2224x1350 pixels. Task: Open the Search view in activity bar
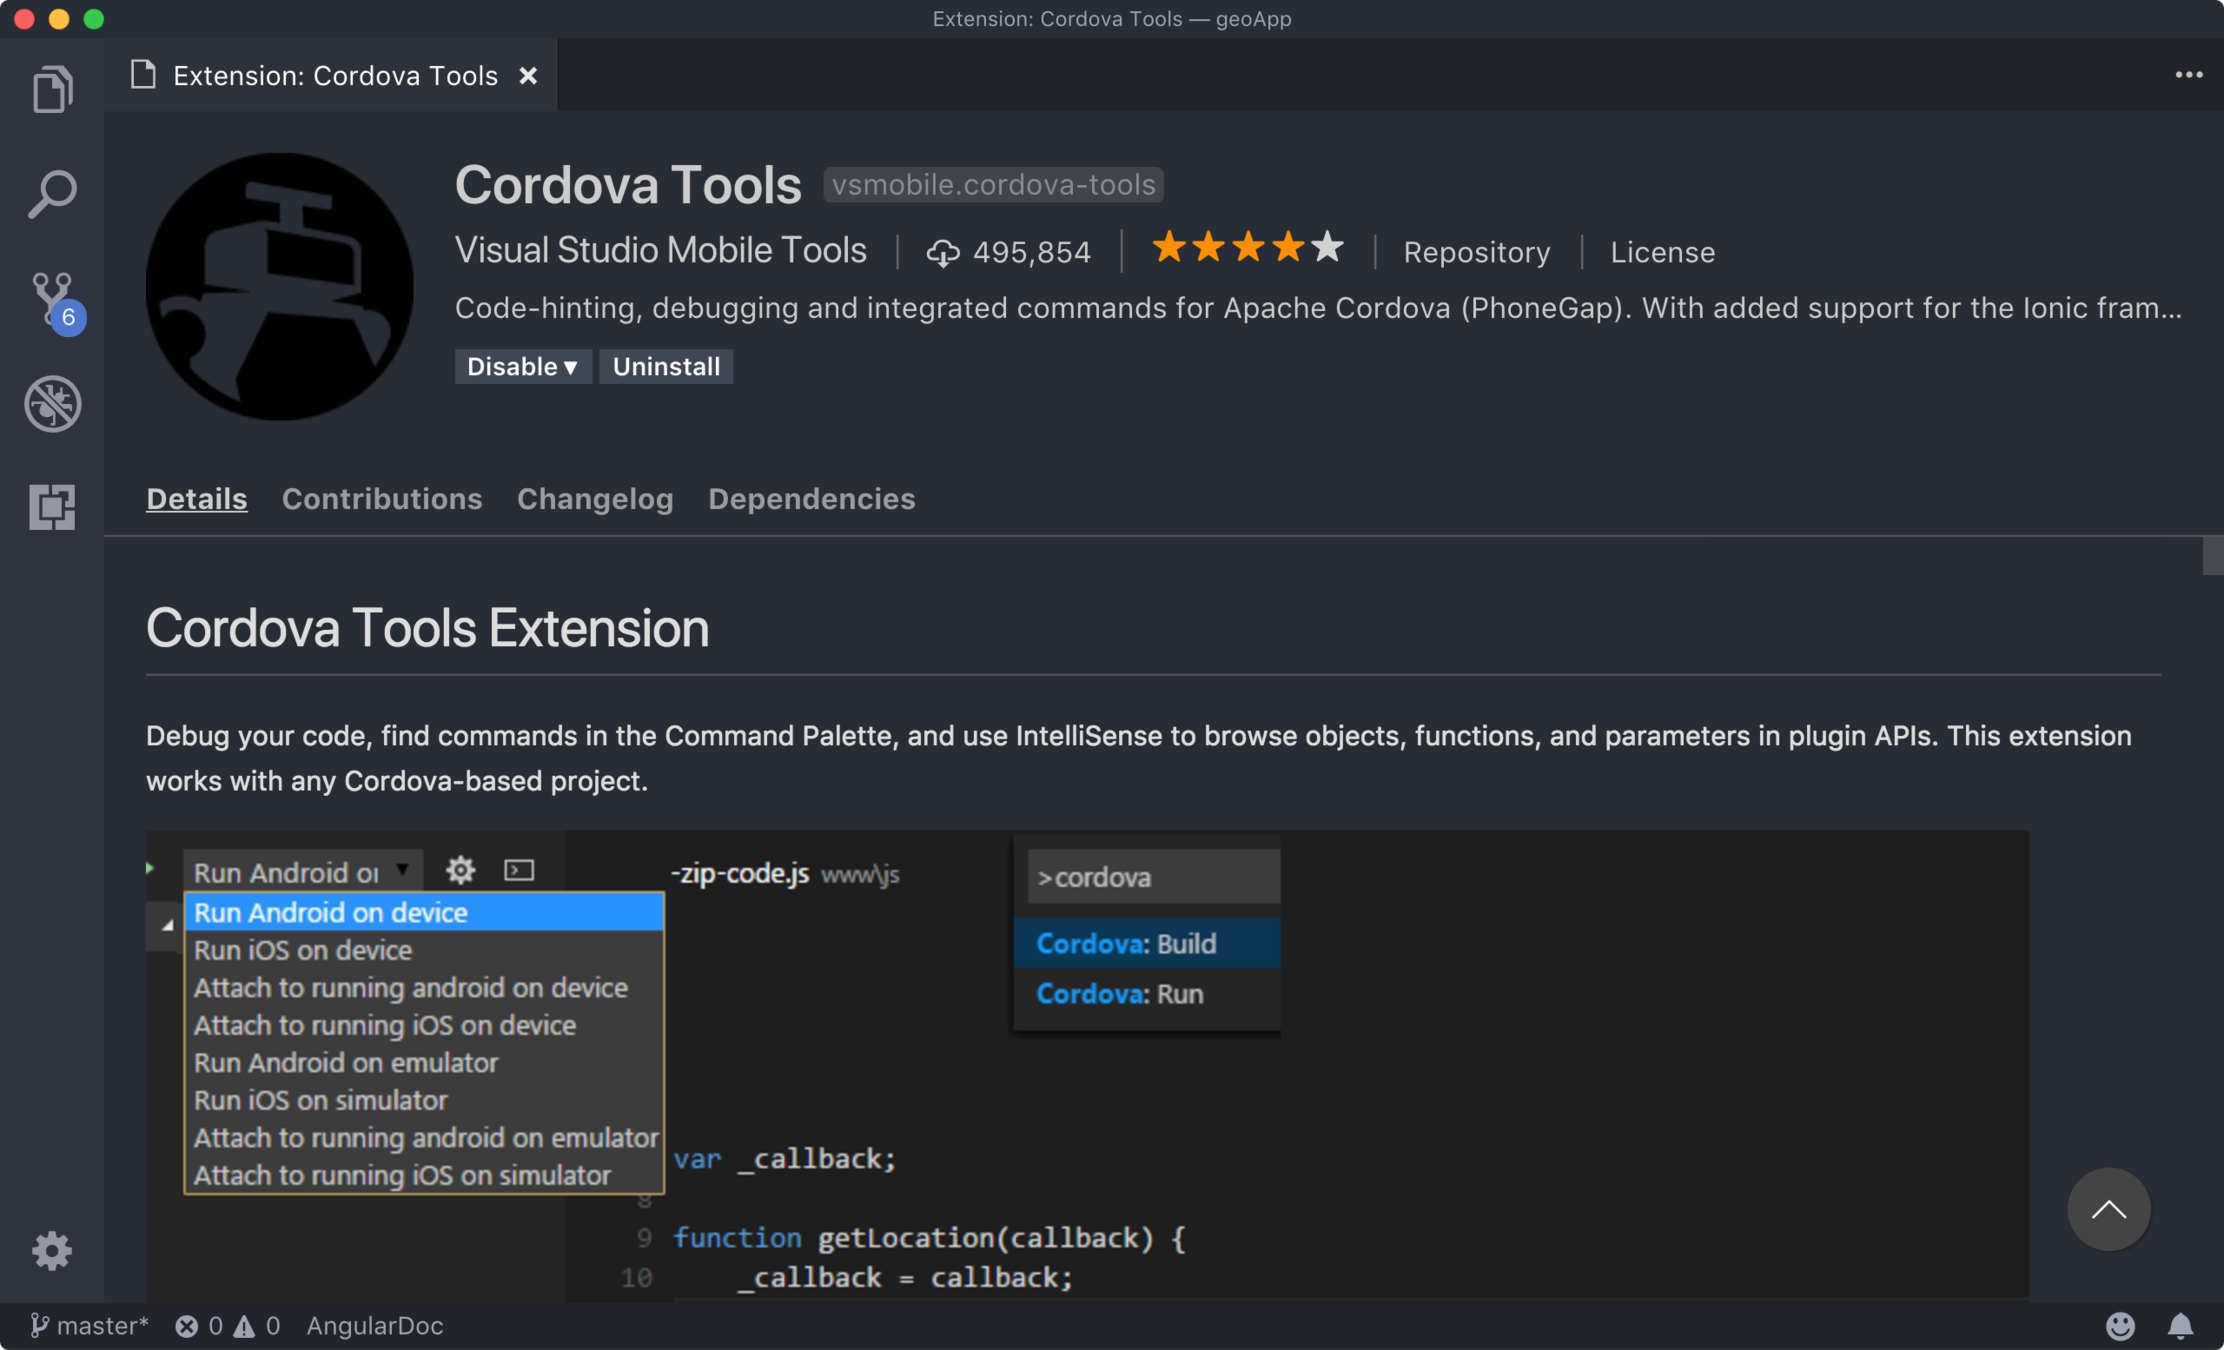pos(52,194)
